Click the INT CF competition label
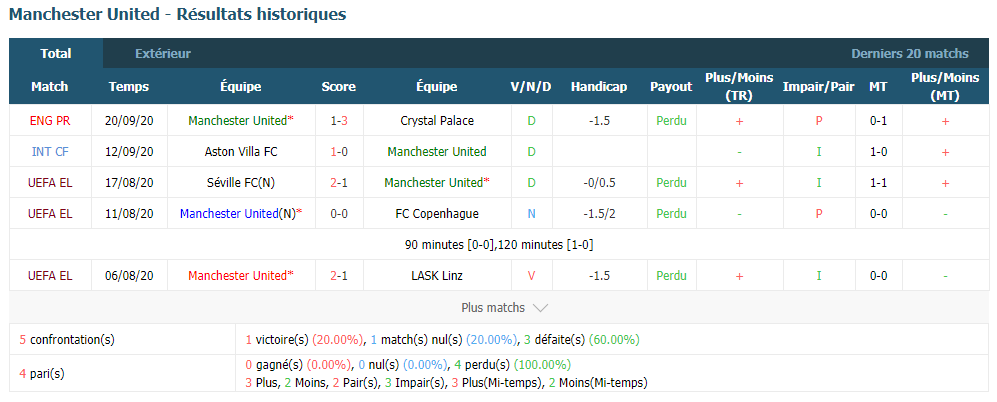 click(50, 151)
